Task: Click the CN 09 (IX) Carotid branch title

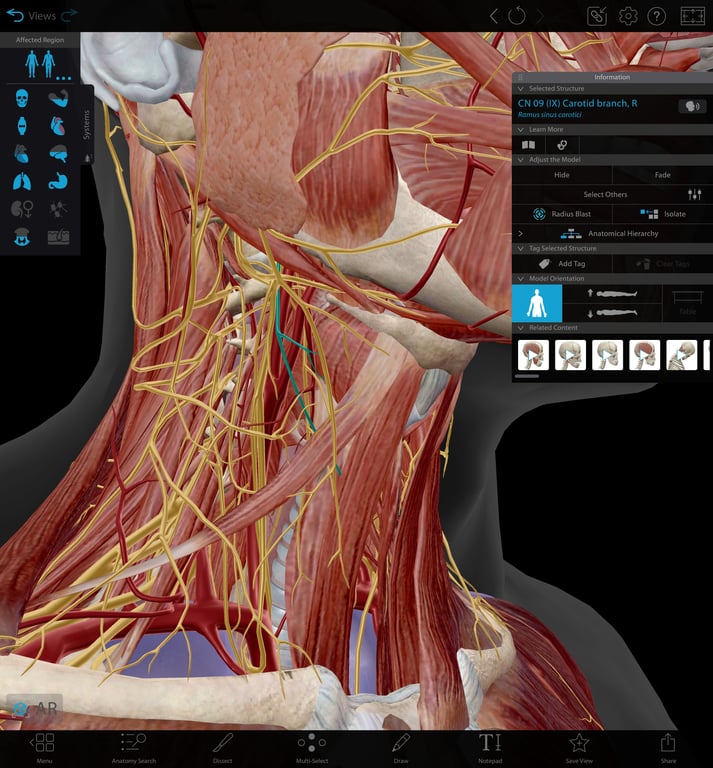Action: point(577,103)
